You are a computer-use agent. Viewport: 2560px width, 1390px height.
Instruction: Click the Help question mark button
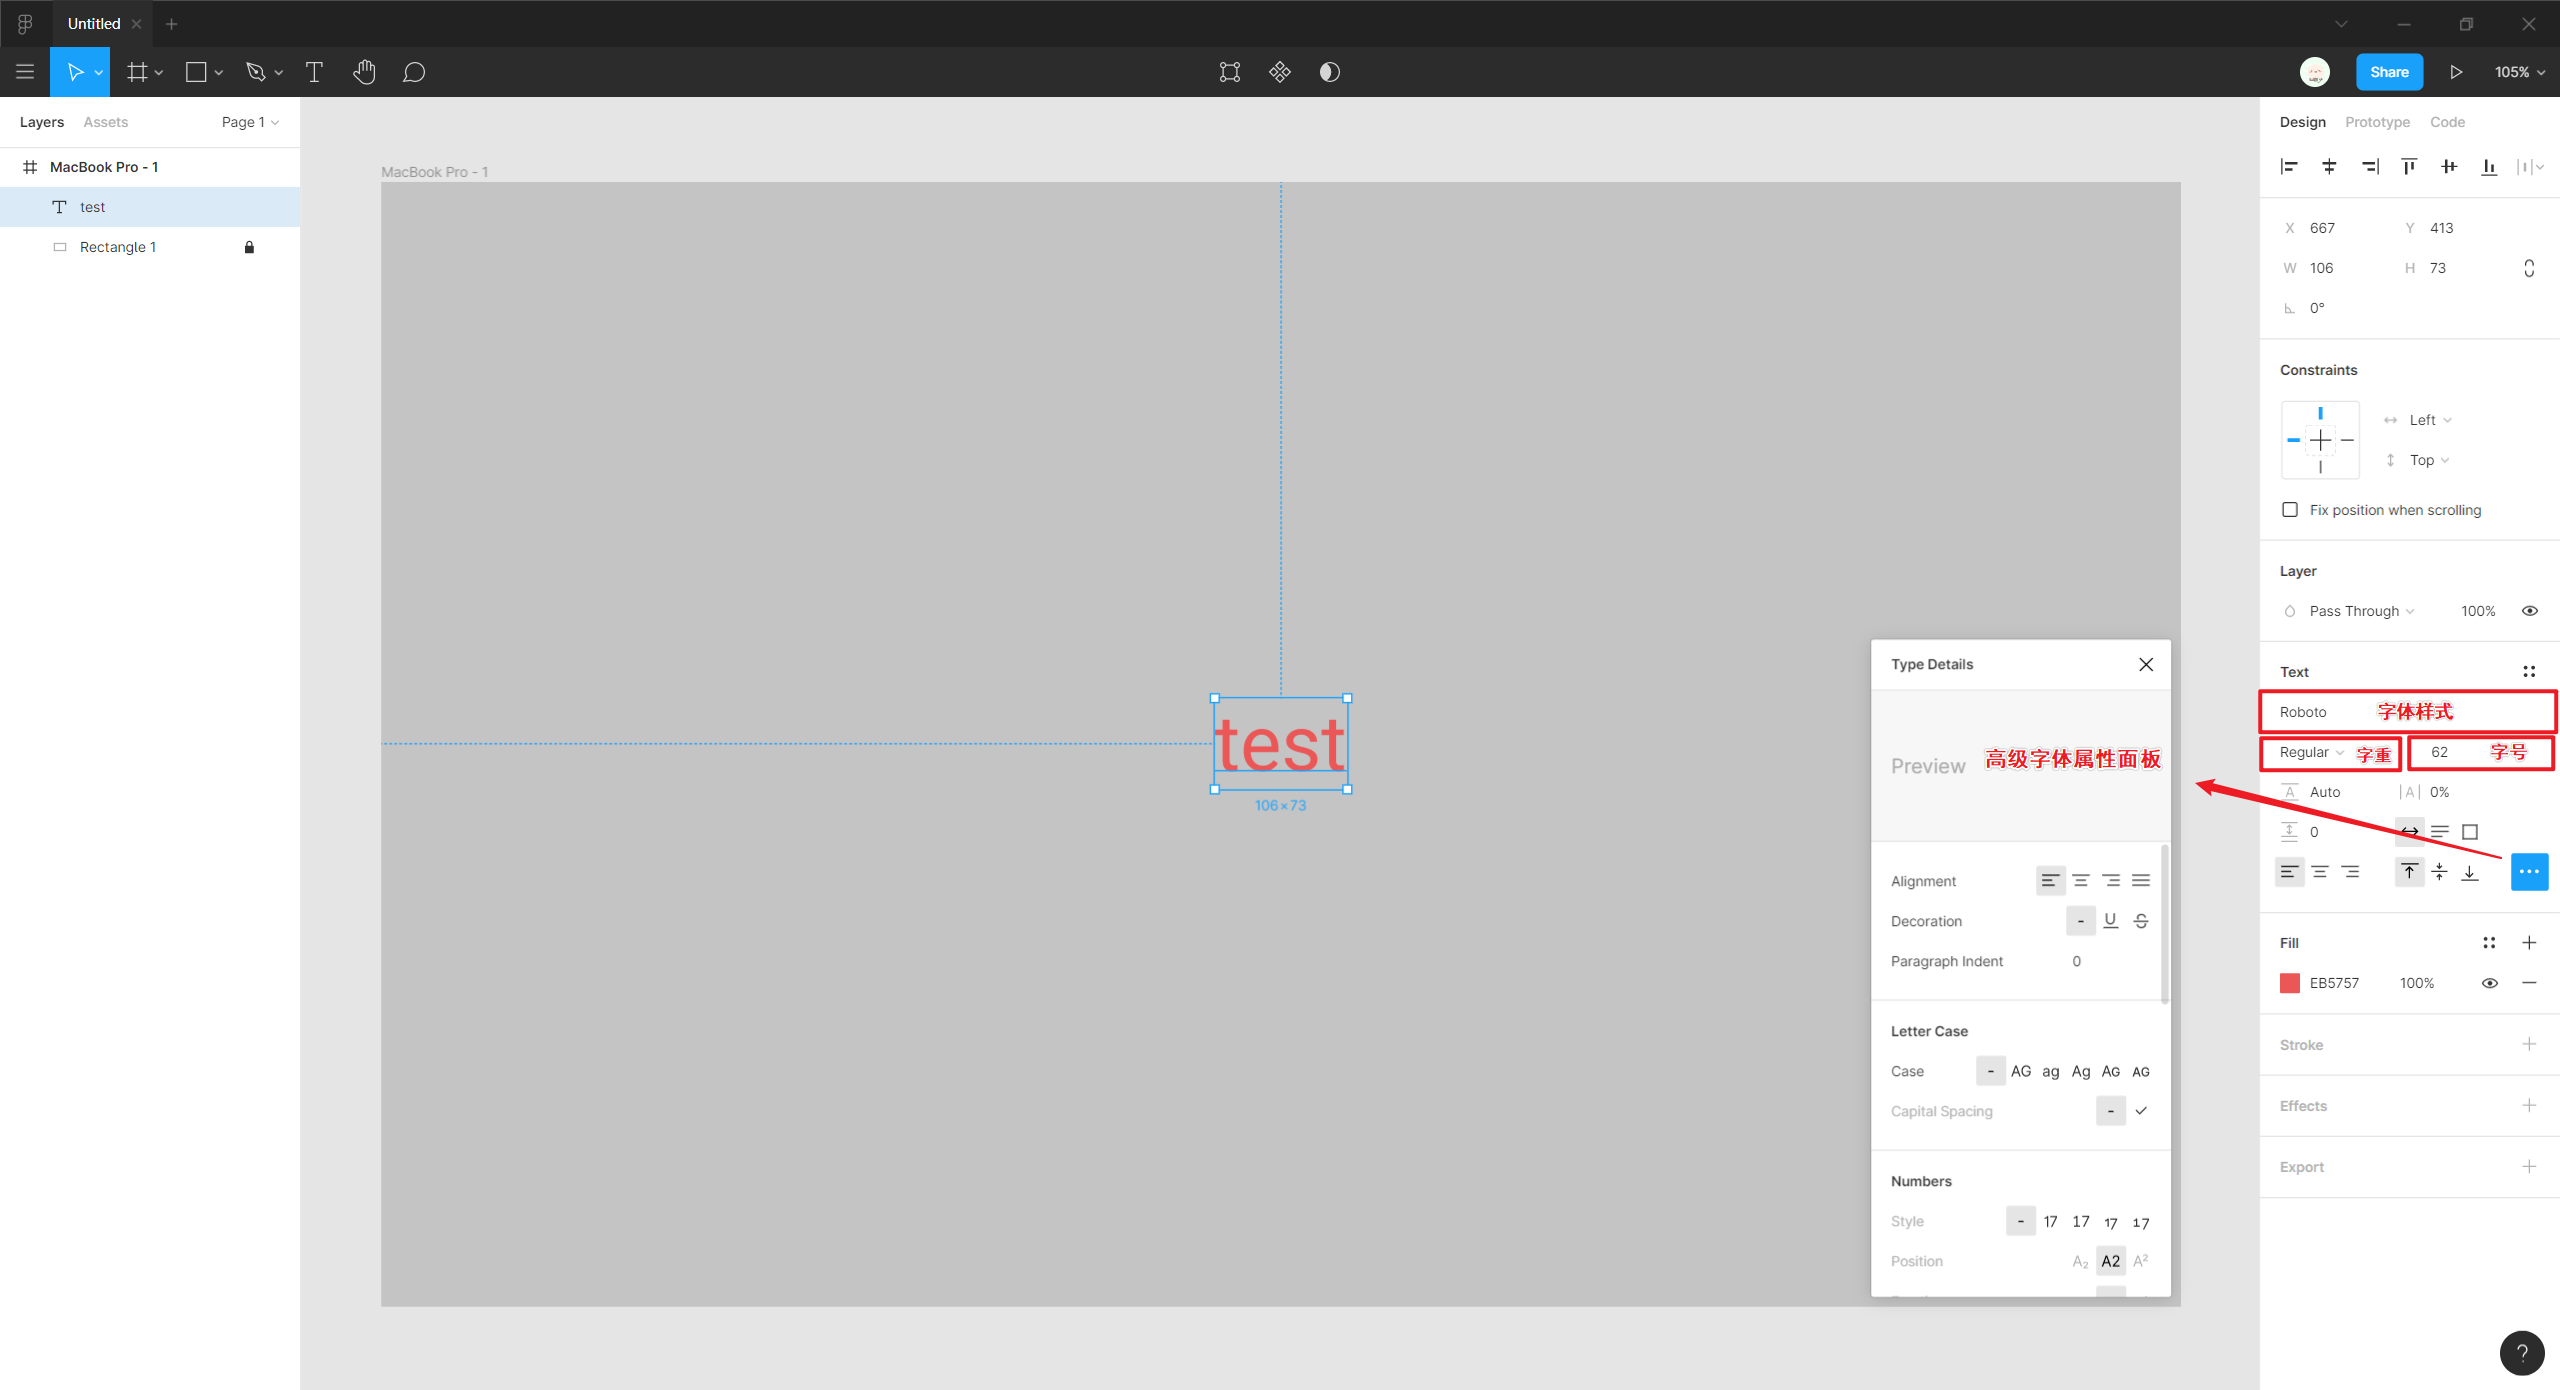2522,1353
